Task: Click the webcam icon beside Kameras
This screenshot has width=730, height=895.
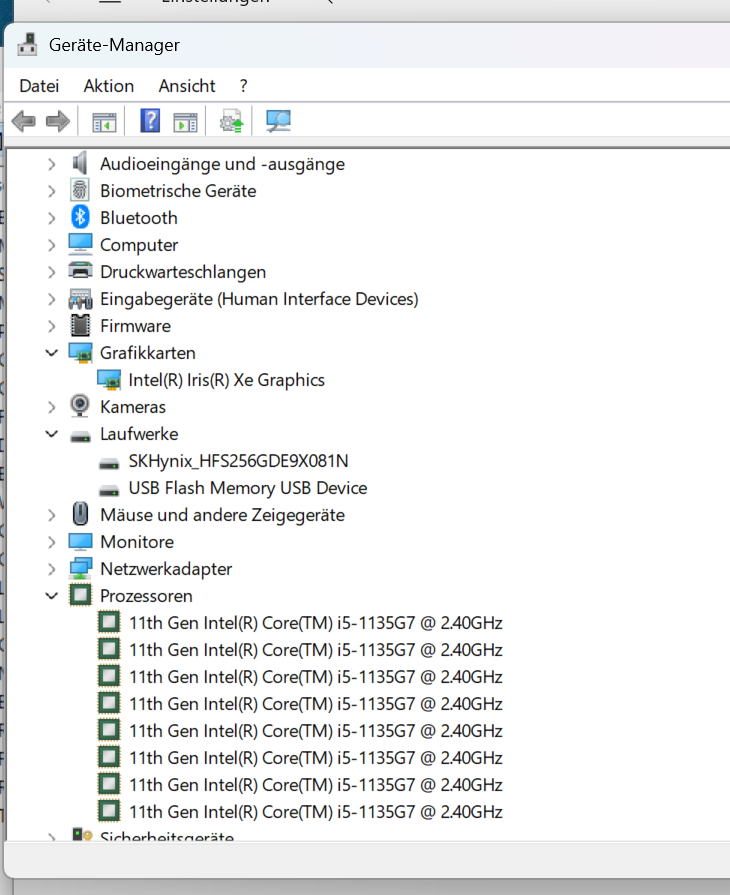Action: [x=80, y=406]
